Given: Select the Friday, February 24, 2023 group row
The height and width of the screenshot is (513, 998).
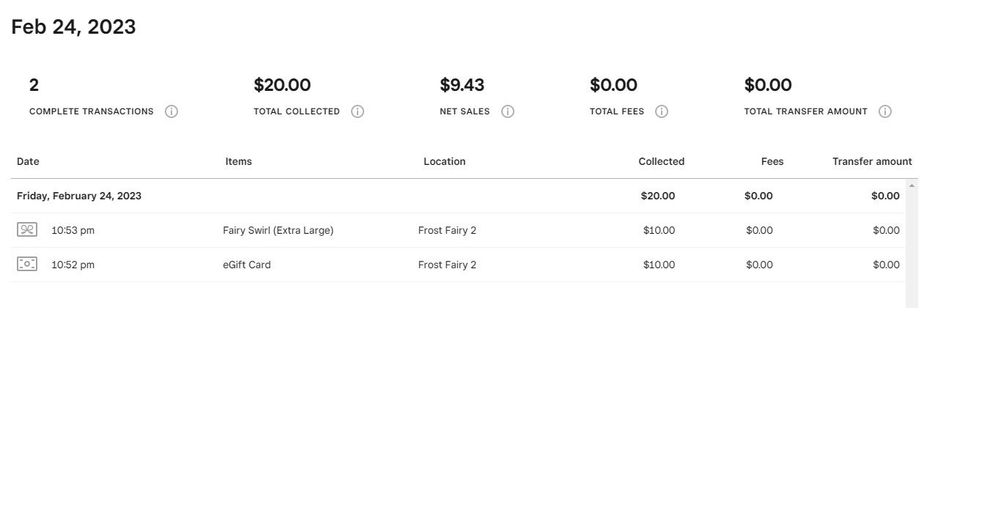Looking at the screenshot, I should (79, 196).
